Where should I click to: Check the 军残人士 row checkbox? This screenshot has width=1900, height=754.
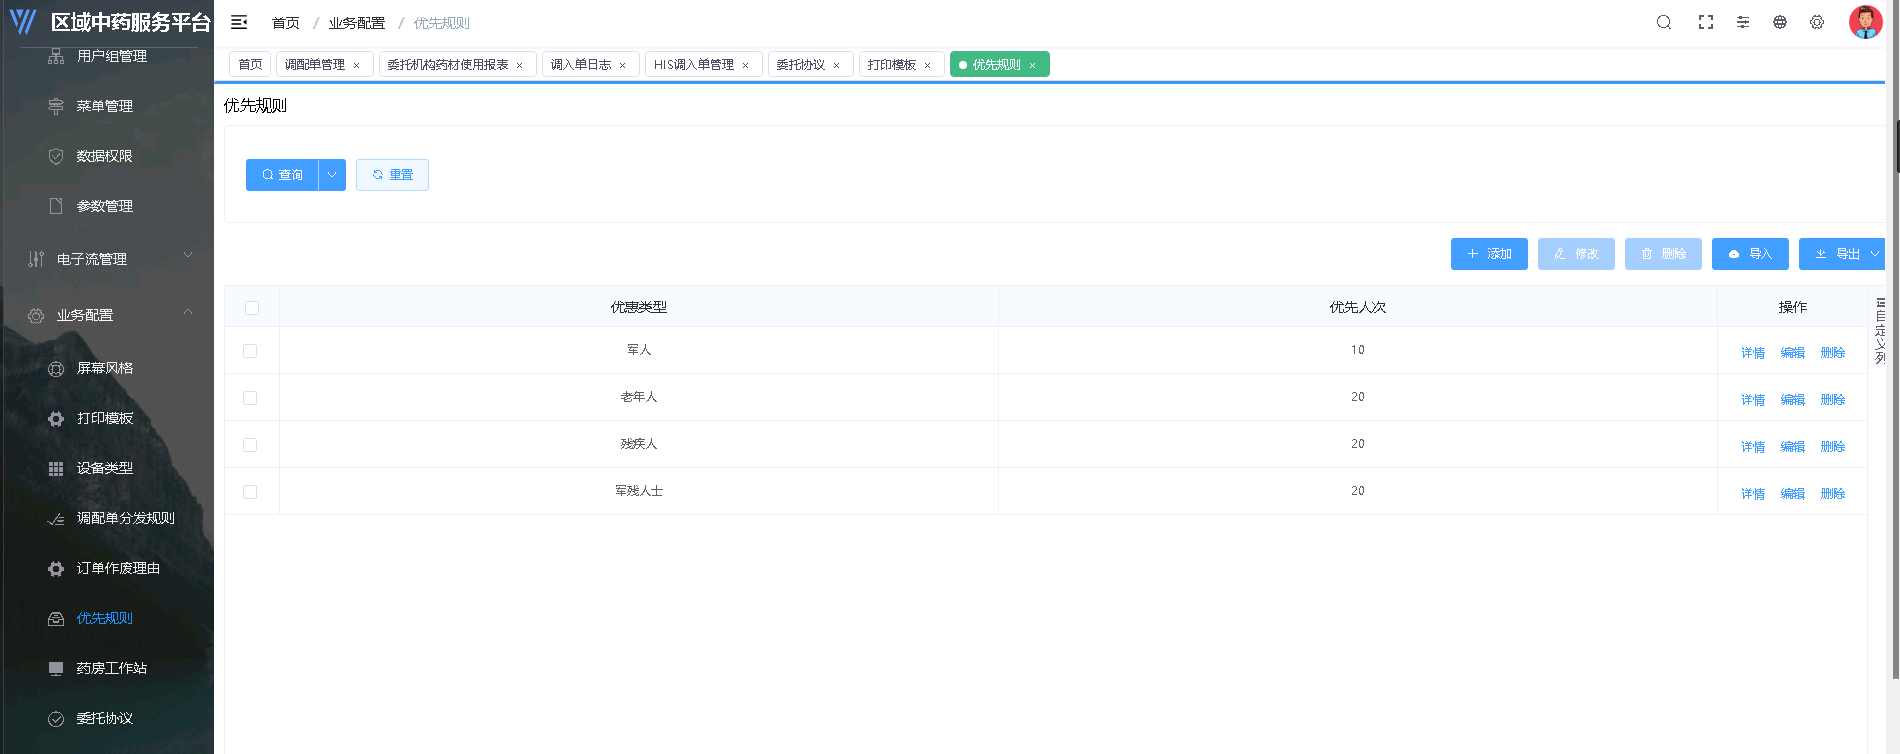(x=250, y=491)
